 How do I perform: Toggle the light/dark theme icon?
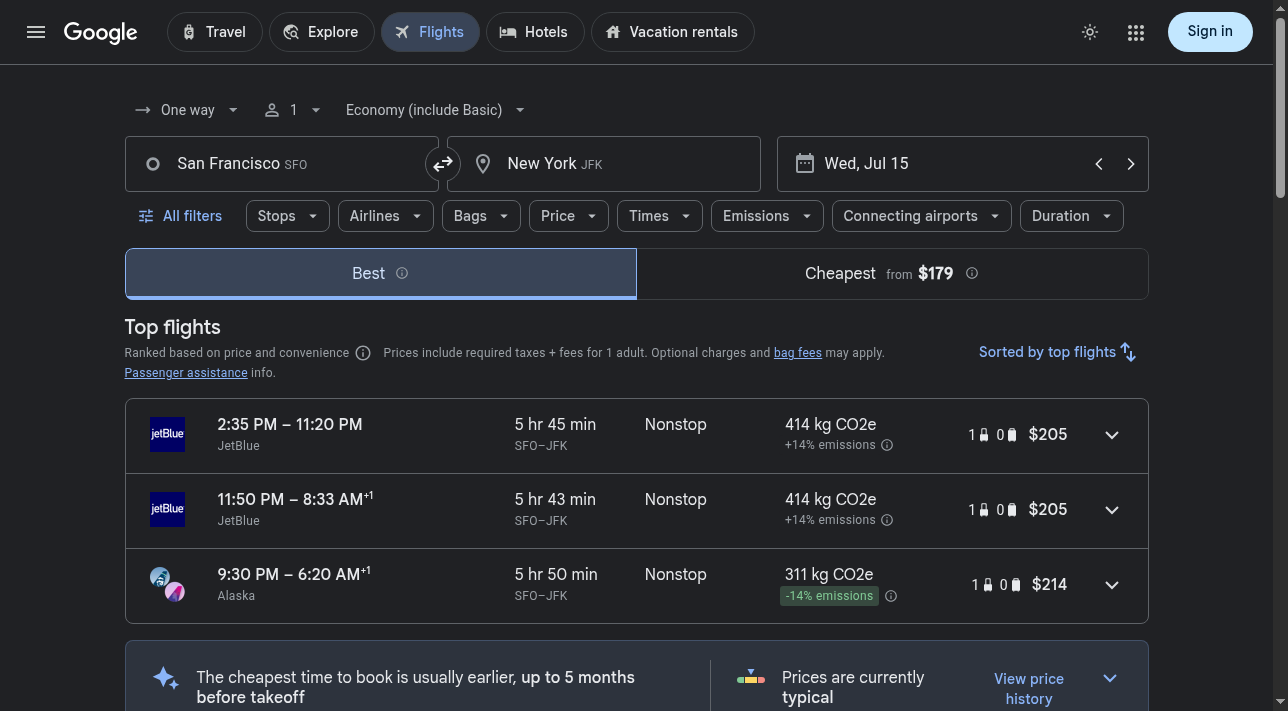[x=1090, y=32]
